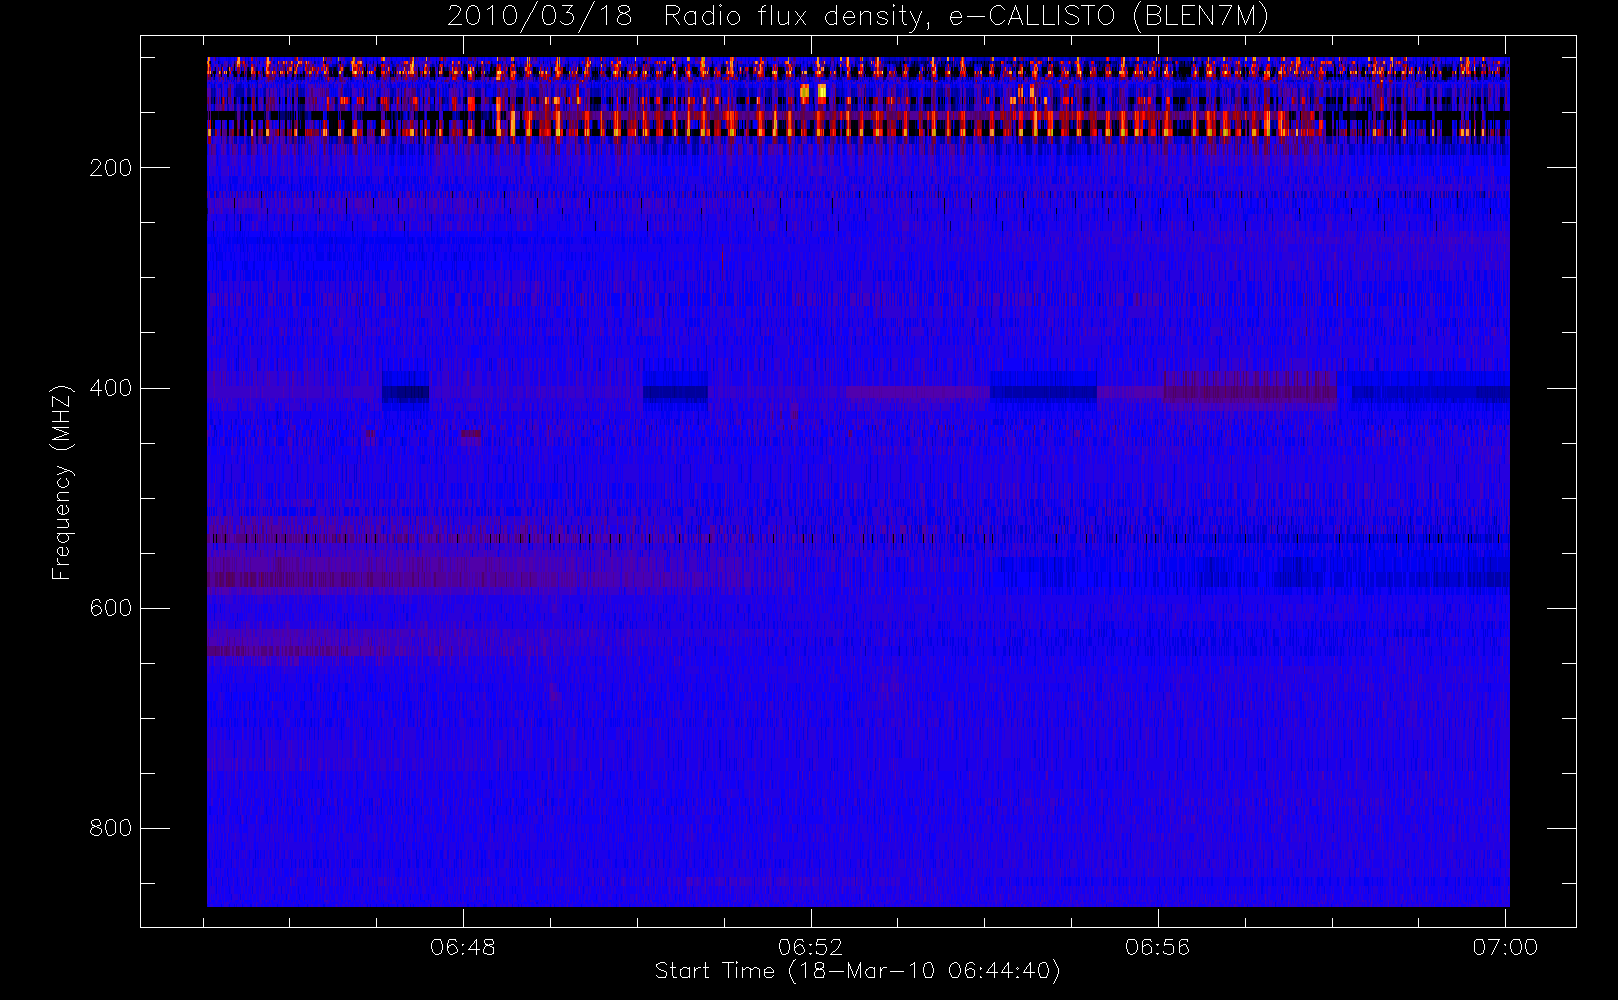
Task: Click the plot title 'Radio flux density, e-CALLISTO (BLEN7M)'
Action: [966, 16]
